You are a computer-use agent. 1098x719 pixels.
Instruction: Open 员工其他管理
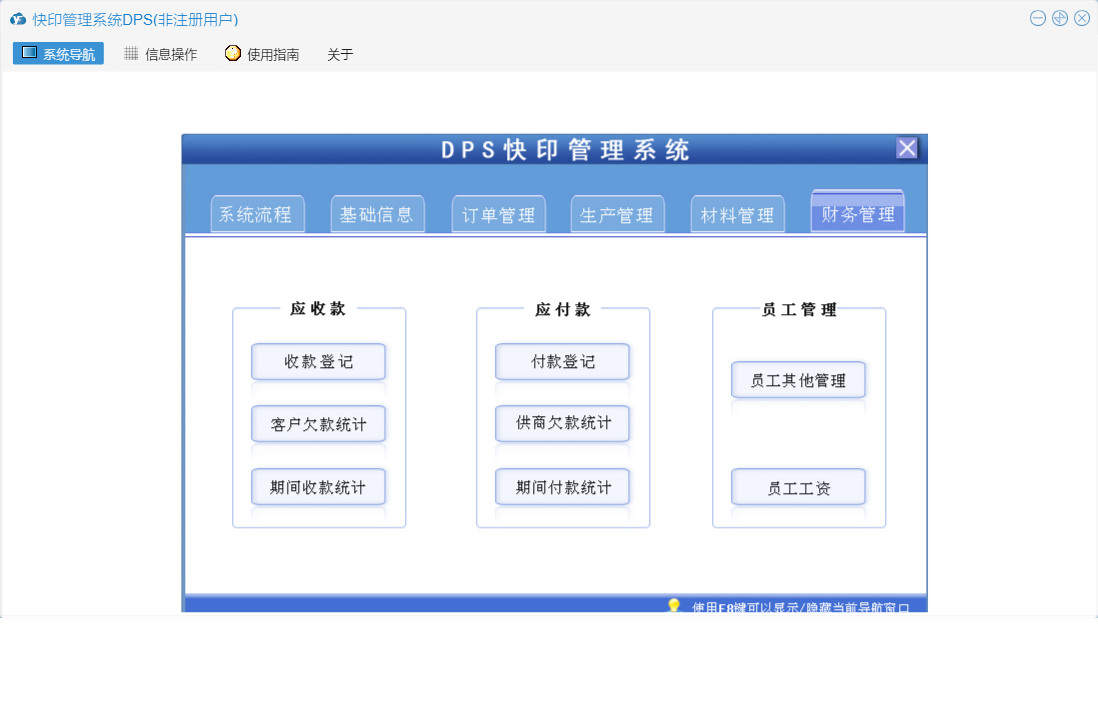click(x=798, y=379)
